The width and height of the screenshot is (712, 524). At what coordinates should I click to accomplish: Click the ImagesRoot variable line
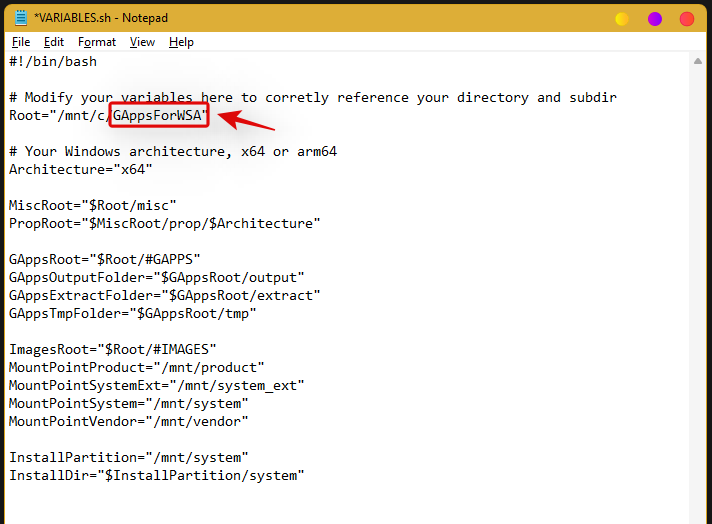(x=110, y=349)
